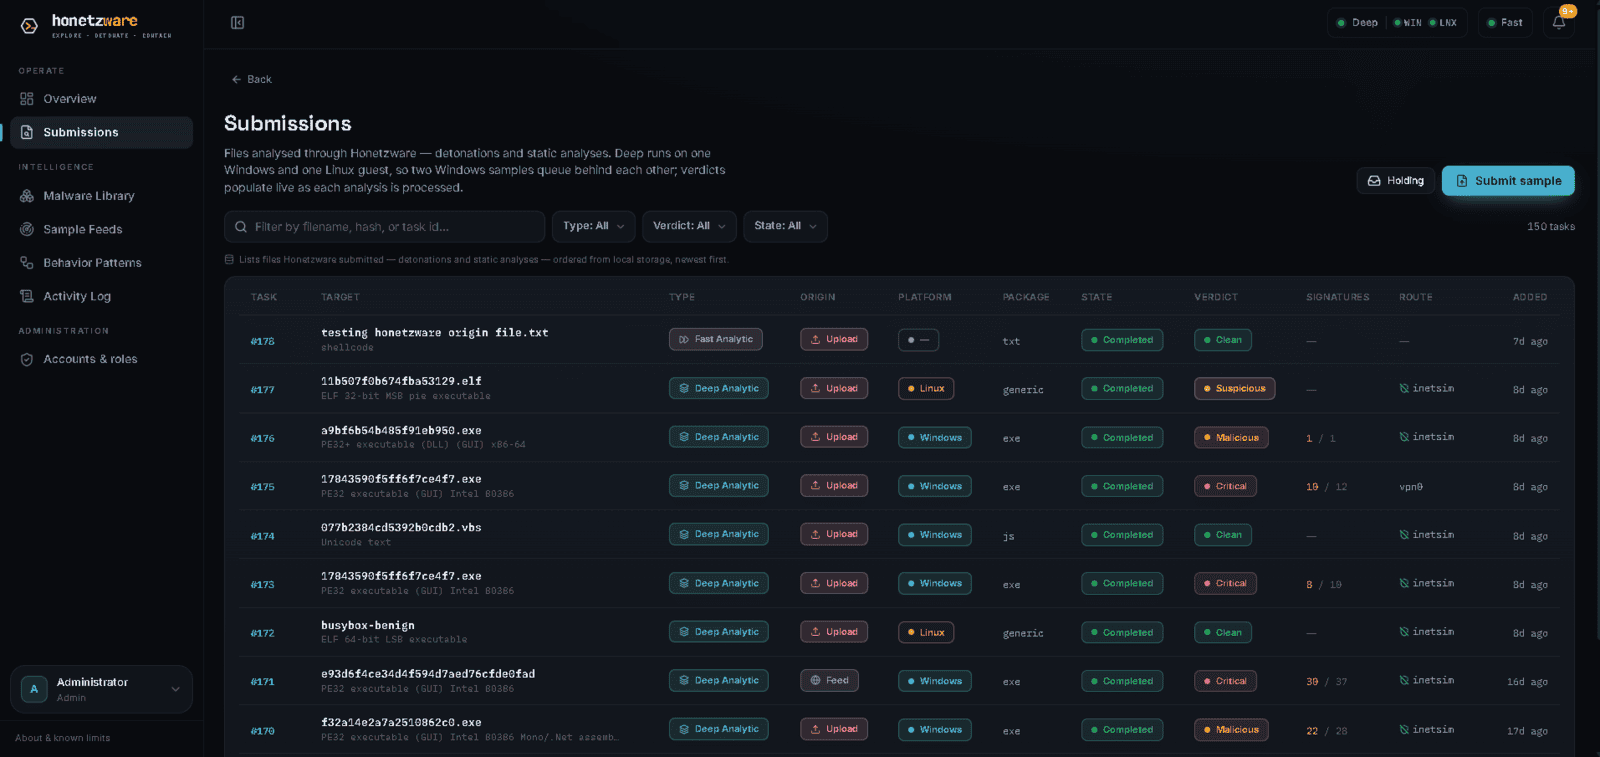This screenshot has width=1600, height=757.
Task: Collapse the sidebar with the panel icon
Action: coord(238,23)
